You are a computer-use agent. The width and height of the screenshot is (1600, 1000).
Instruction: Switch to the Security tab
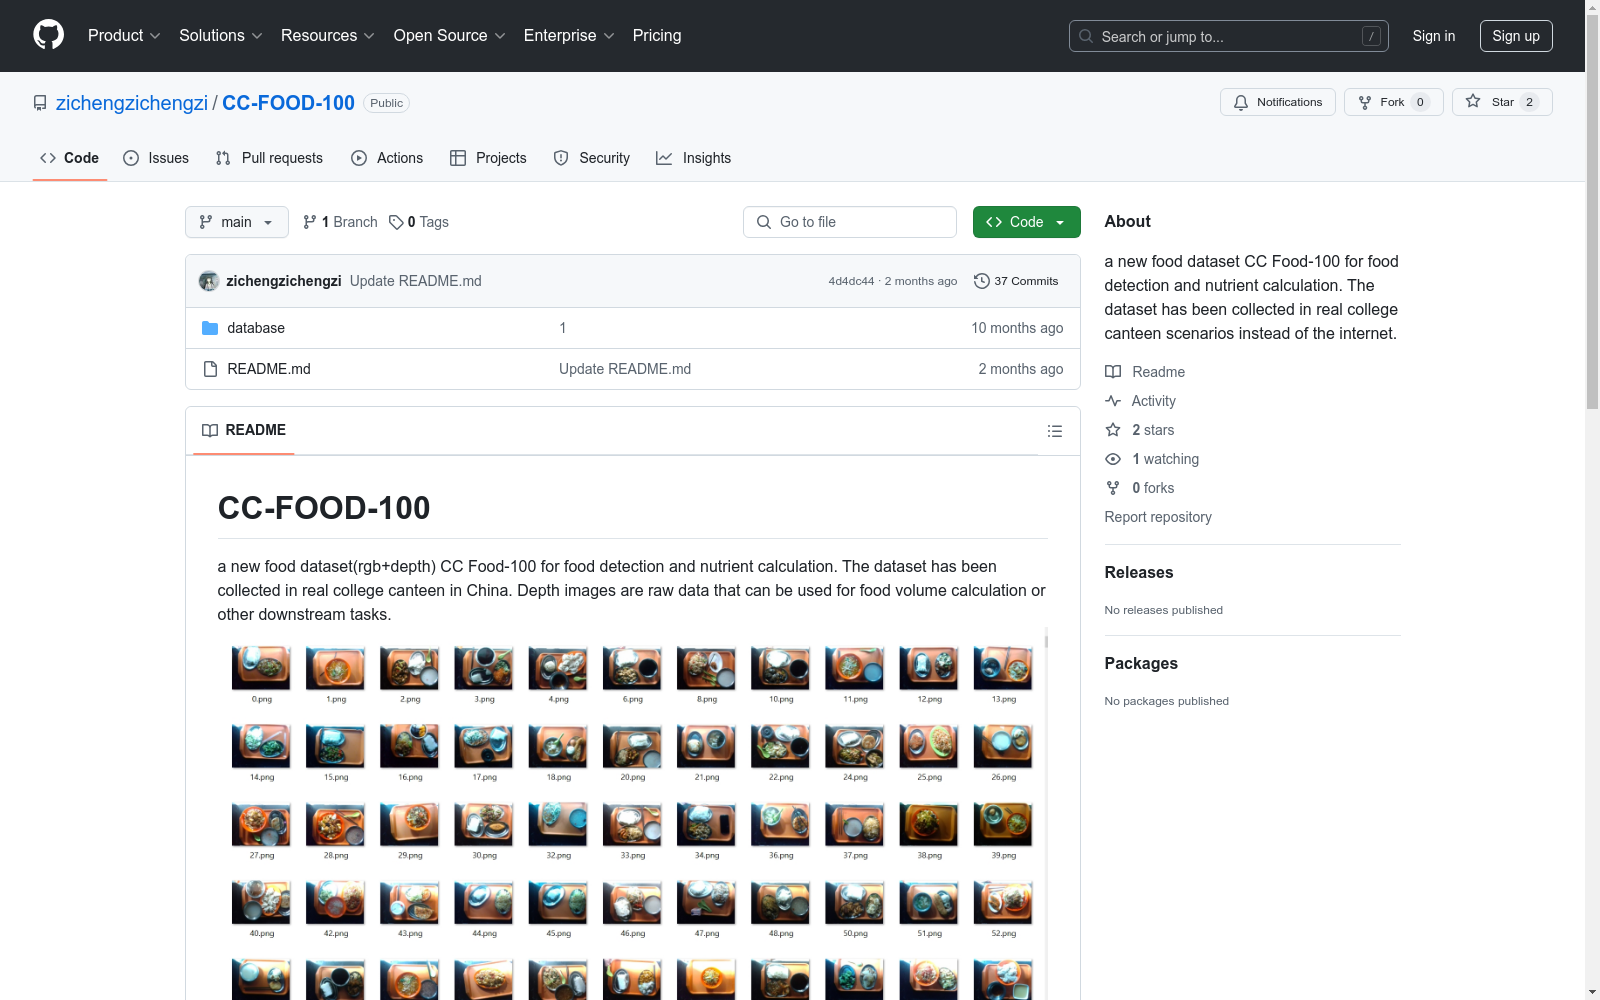(x=592, y=158)
